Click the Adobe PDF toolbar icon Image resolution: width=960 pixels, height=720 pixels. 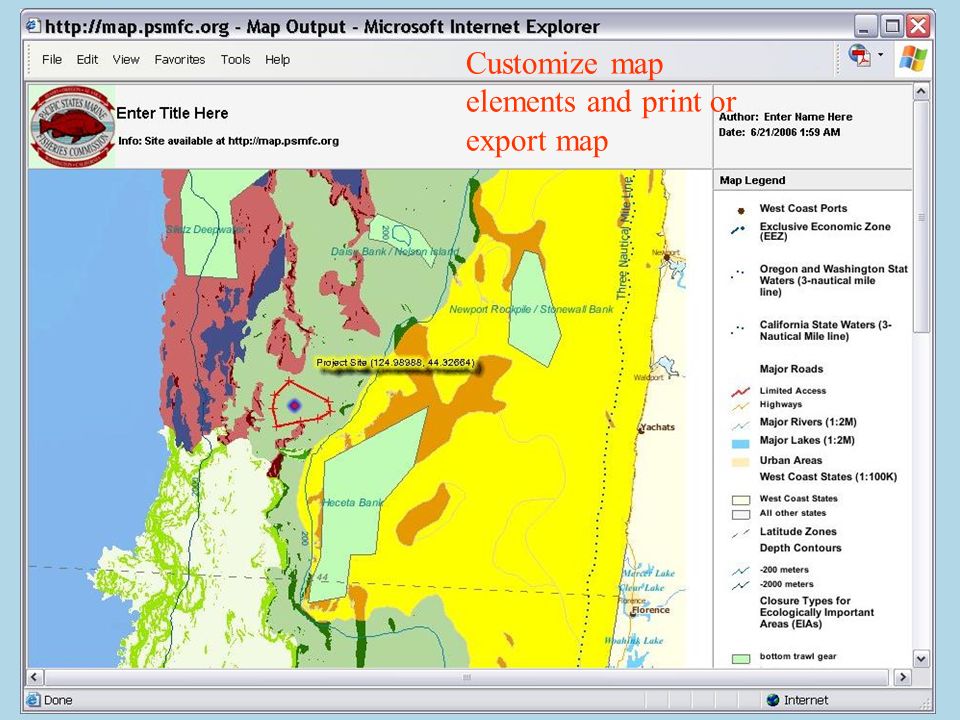coord(860,55)
